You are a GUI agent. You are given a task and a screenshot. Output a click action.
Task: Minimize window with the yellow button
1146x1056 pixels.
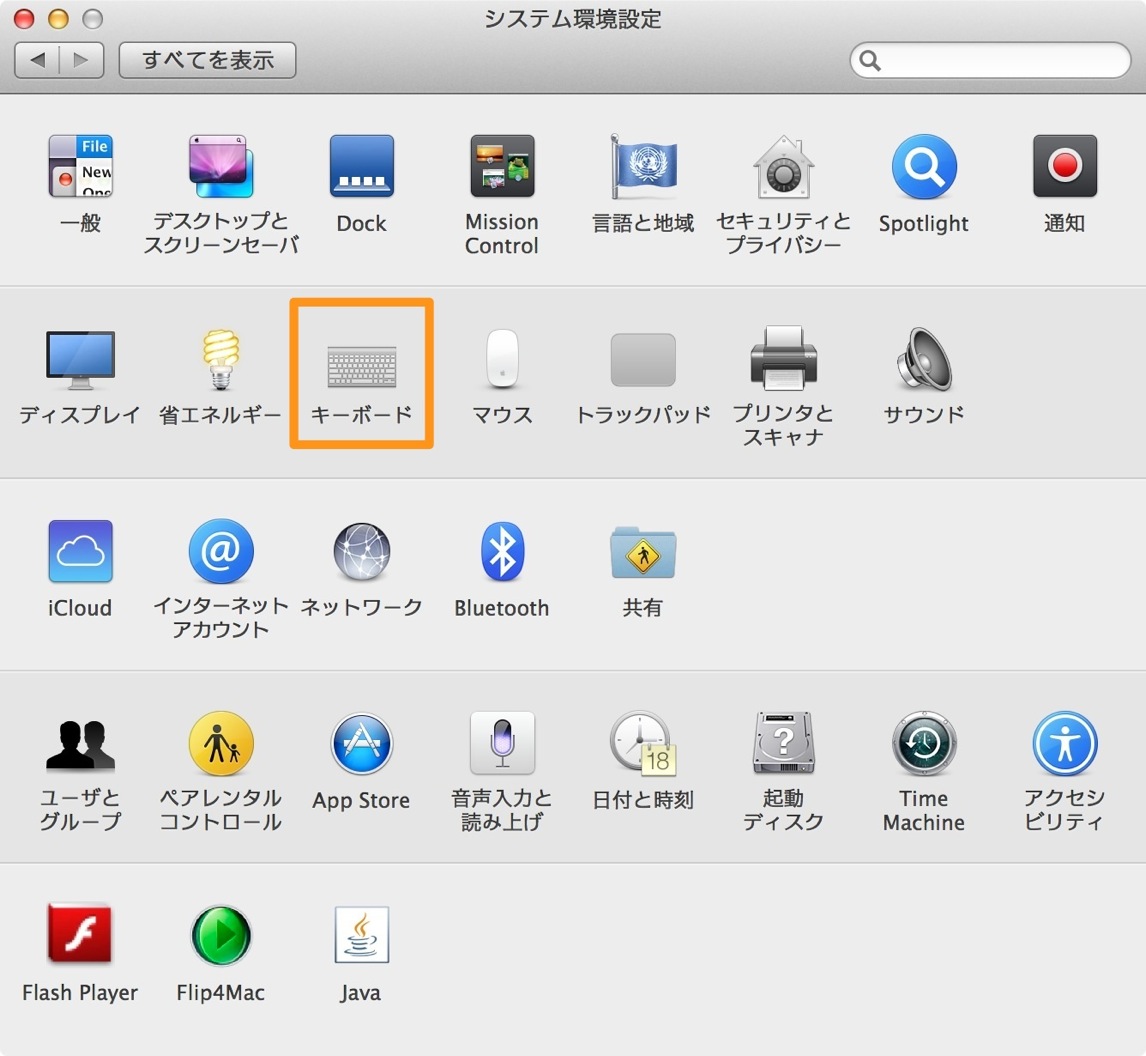(58, 18)
